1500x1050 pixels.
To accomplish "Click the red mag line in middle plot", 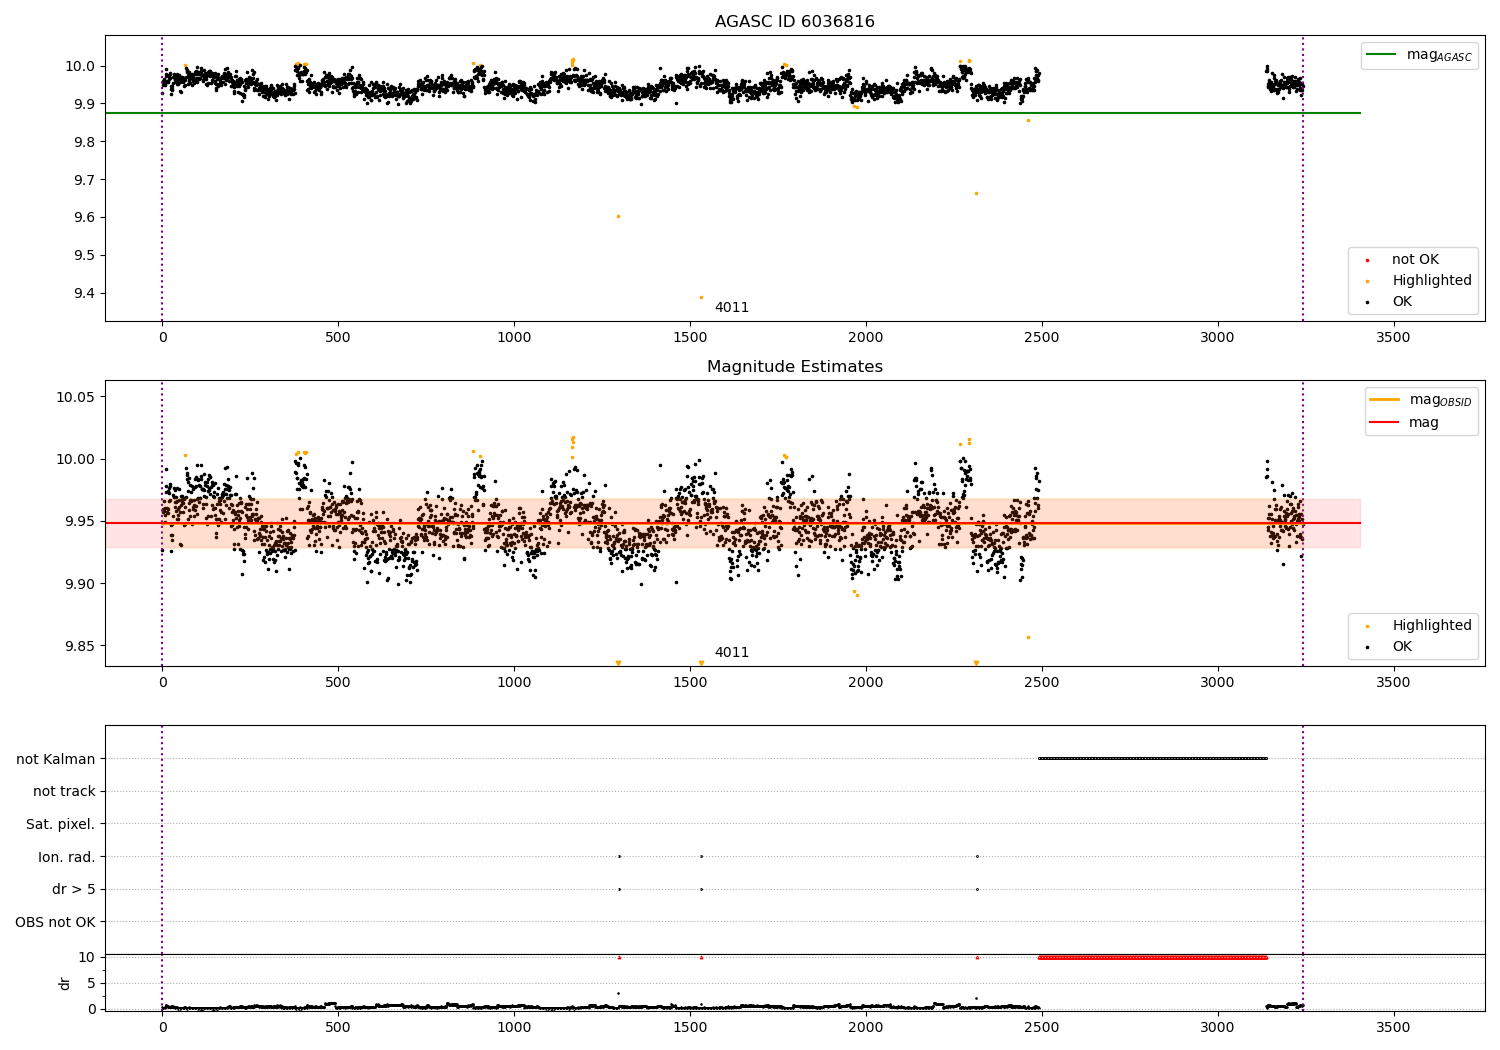I will coord(732,523).
